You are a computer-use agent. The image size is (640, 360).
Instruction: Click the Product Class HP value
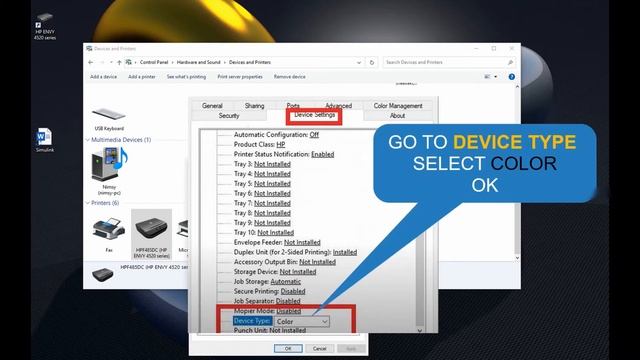[280, 144]
